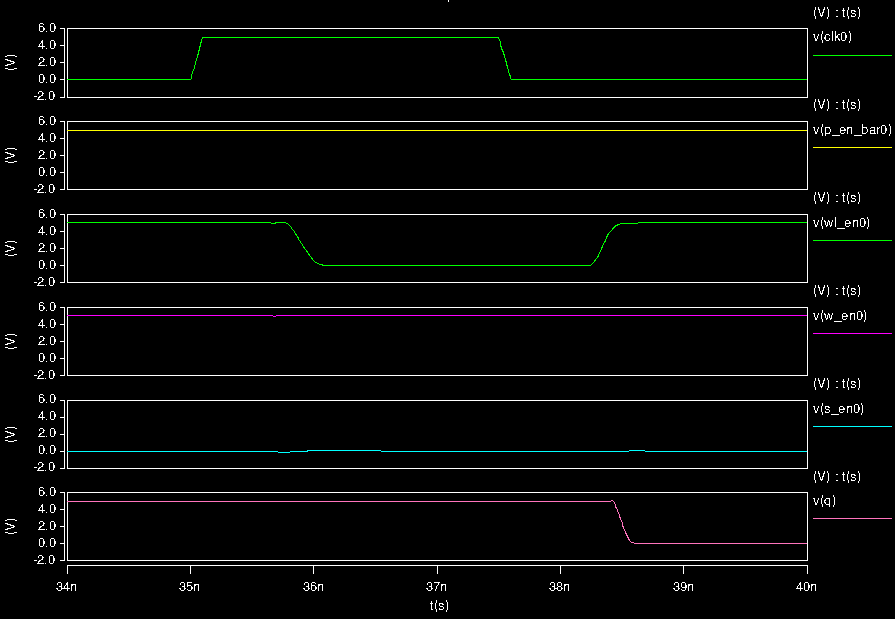The height and width of the screenshot is (619, 895).
Task: Click the rising edge of the clk0 waveform
Action: [197, 58]
